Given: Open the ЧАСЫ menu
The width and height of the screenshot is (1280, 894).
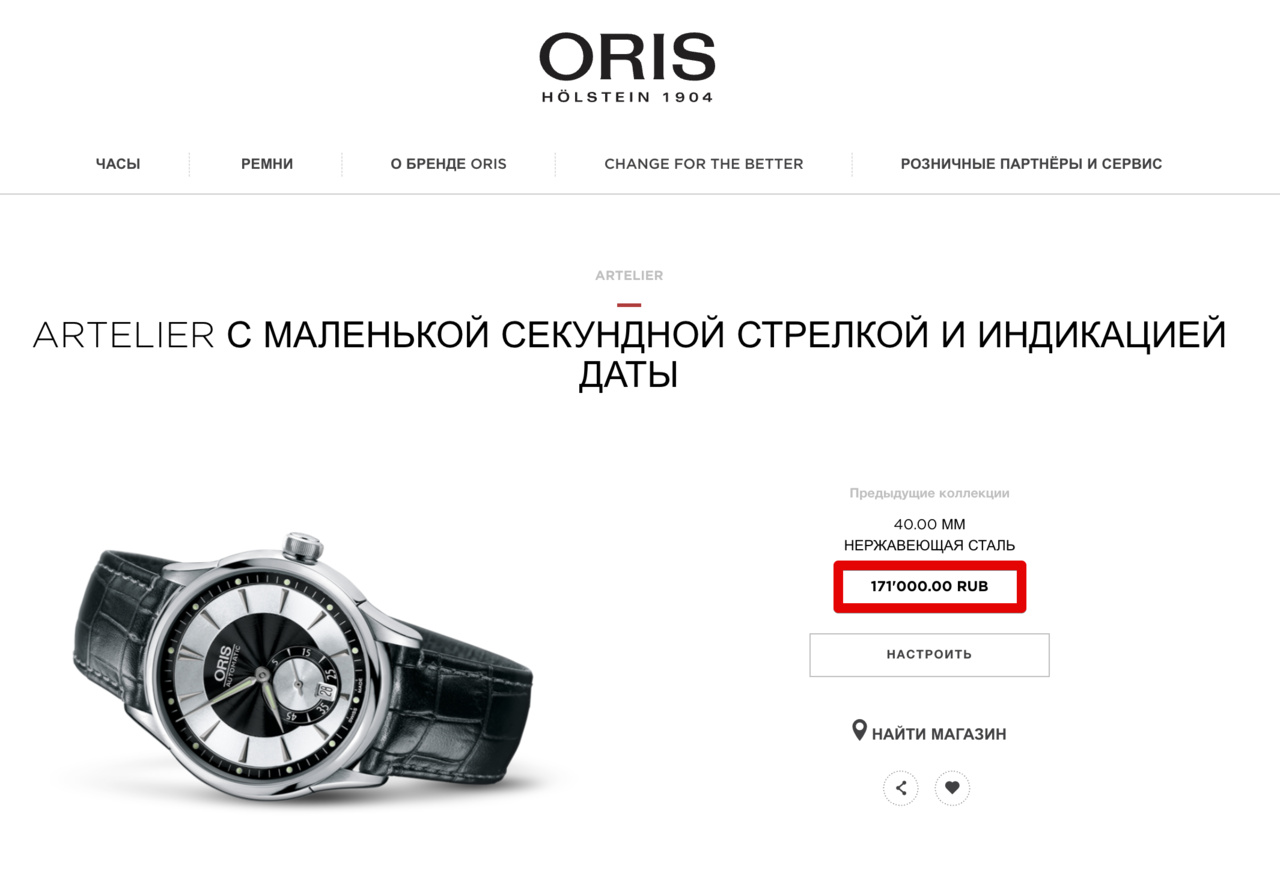Looking at the screenshot, I should pyautogui.click(x=118, y=164).
